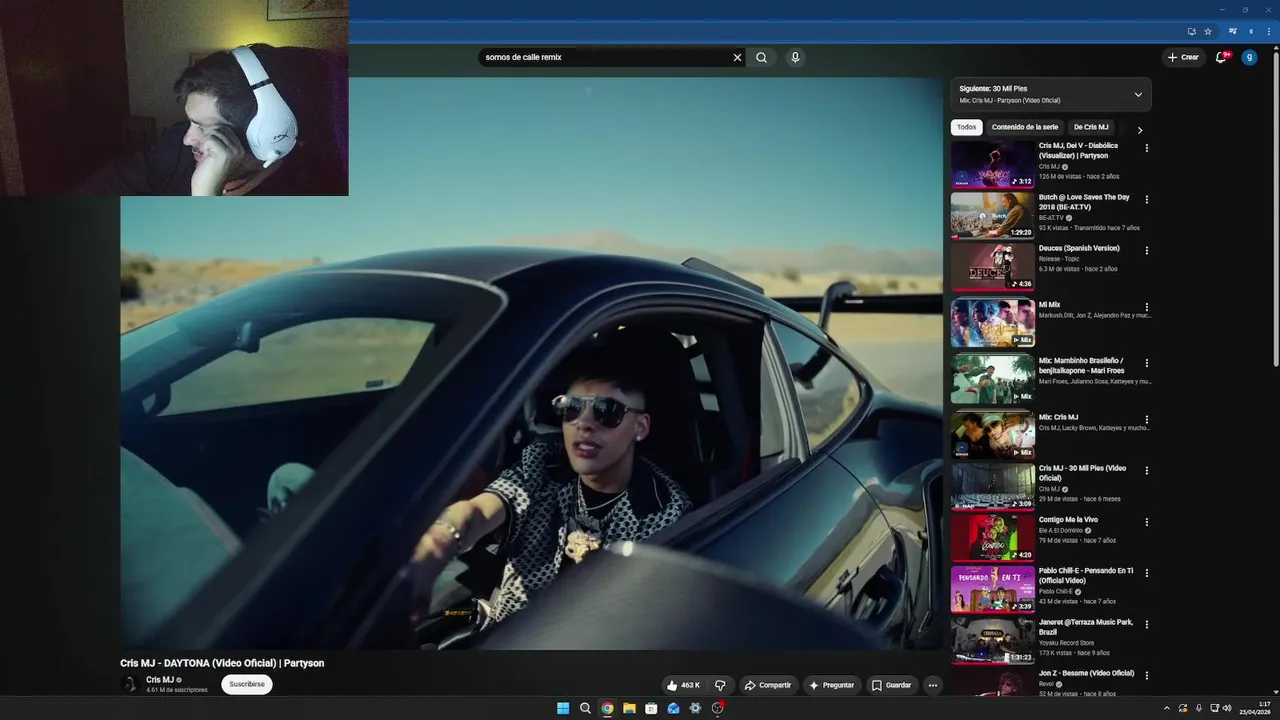This screenshot has width=1280, height=720.
Task: Open Deuces (Spanish Version) thumbnail
Action: tap(993, 267)
